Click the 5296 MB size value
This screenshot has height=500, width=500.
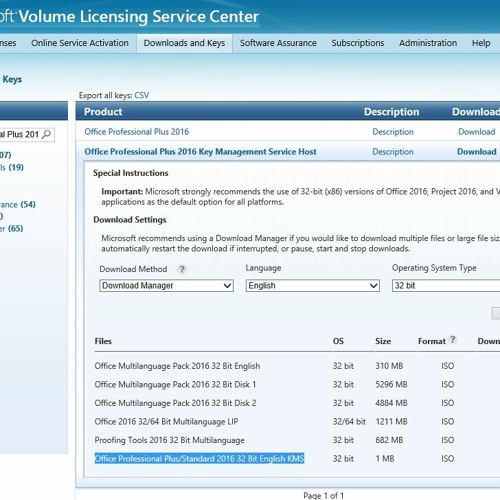pos(391,384)
